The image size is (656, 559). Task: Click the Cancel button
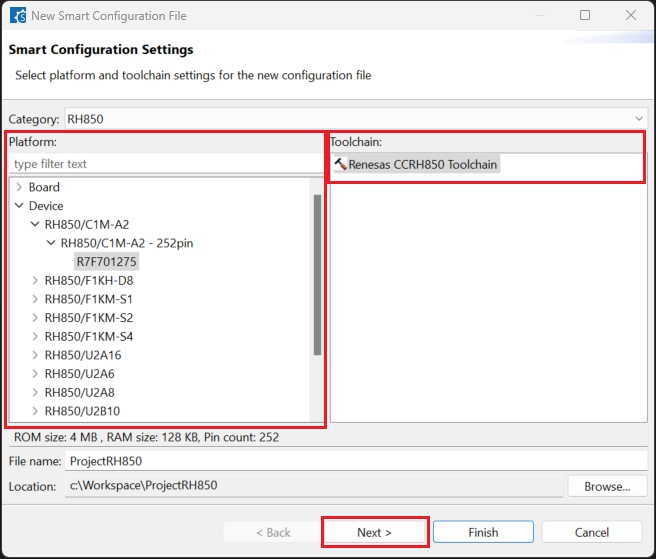click(592, 532)
